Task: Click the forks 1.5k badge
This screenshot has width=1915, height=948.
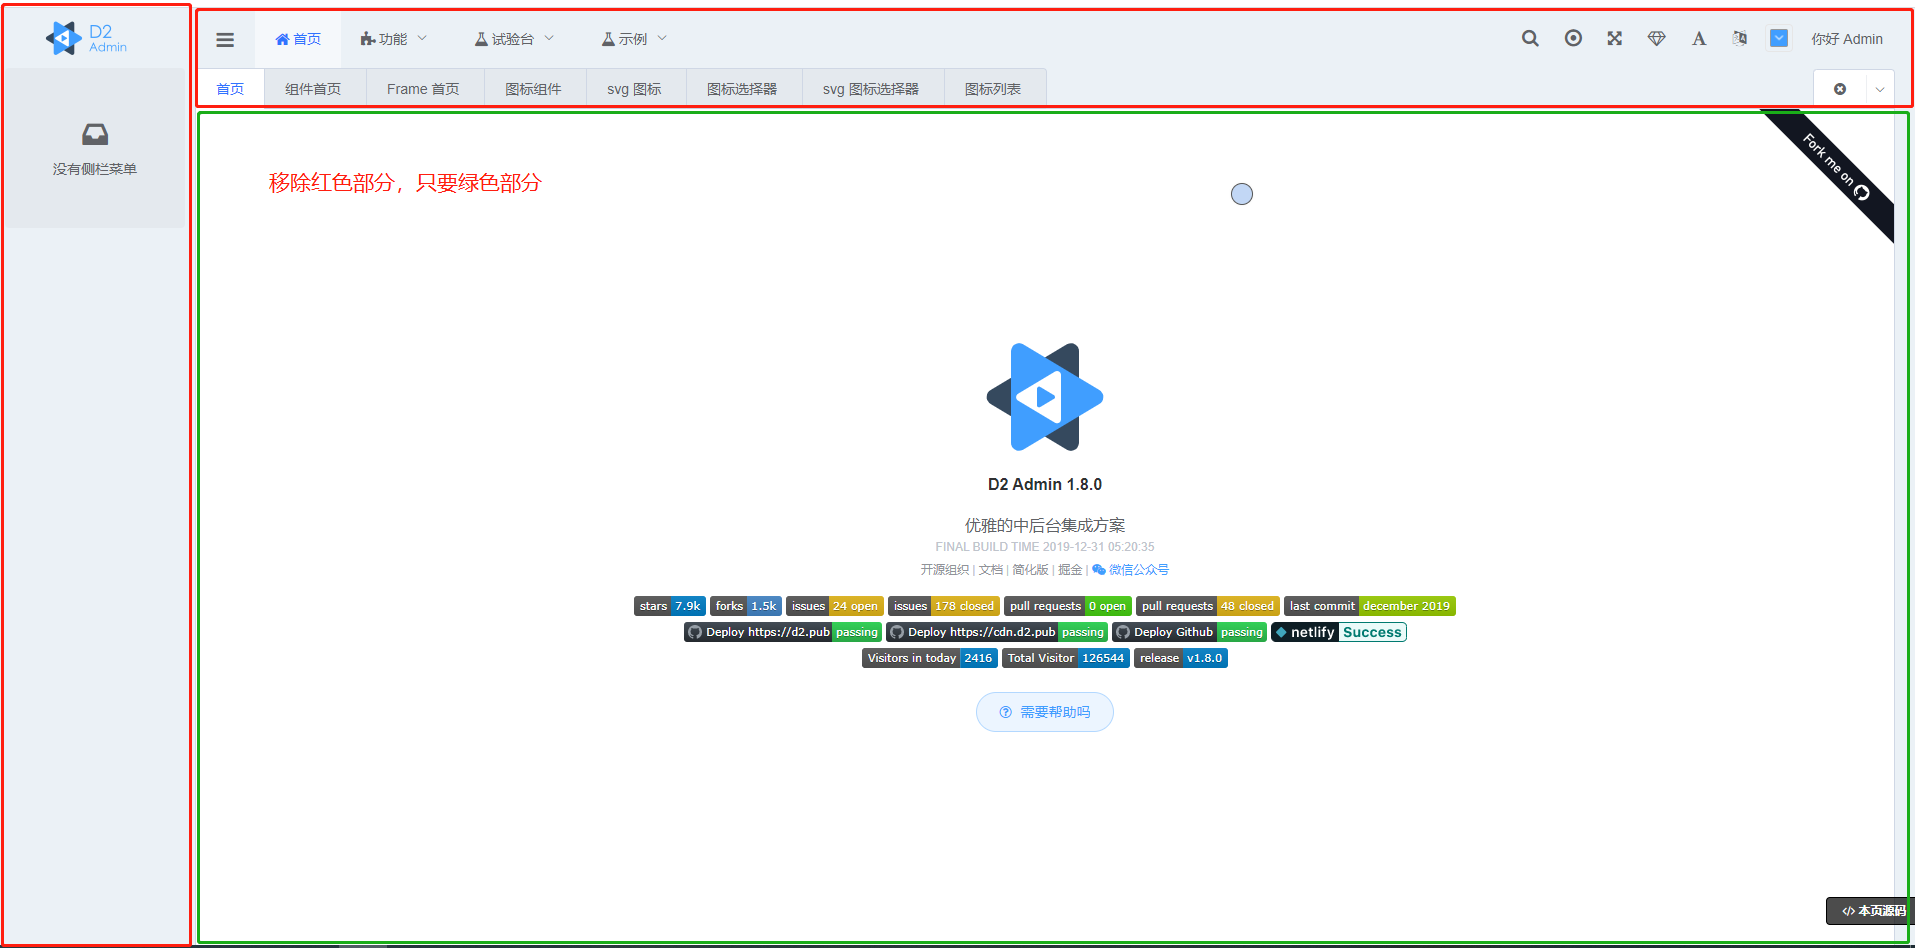Action: [x=746, y=606]
